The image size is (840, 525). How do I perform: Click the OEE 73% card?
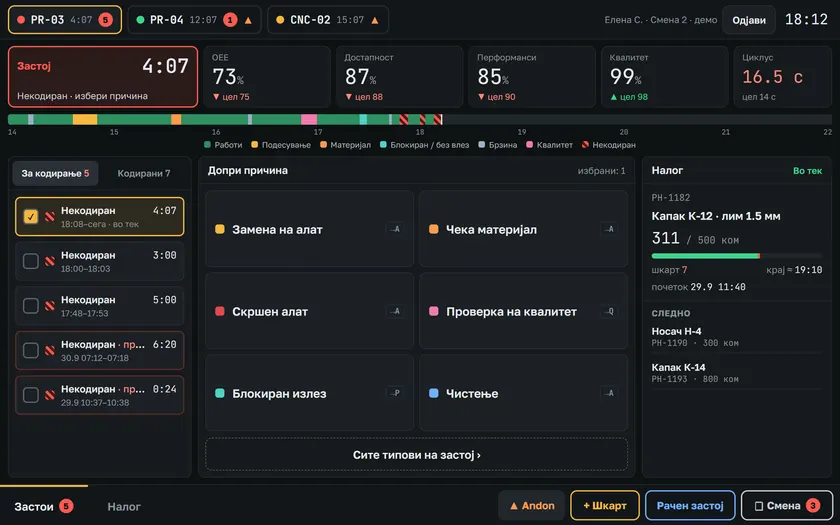(x=266, y=77)
